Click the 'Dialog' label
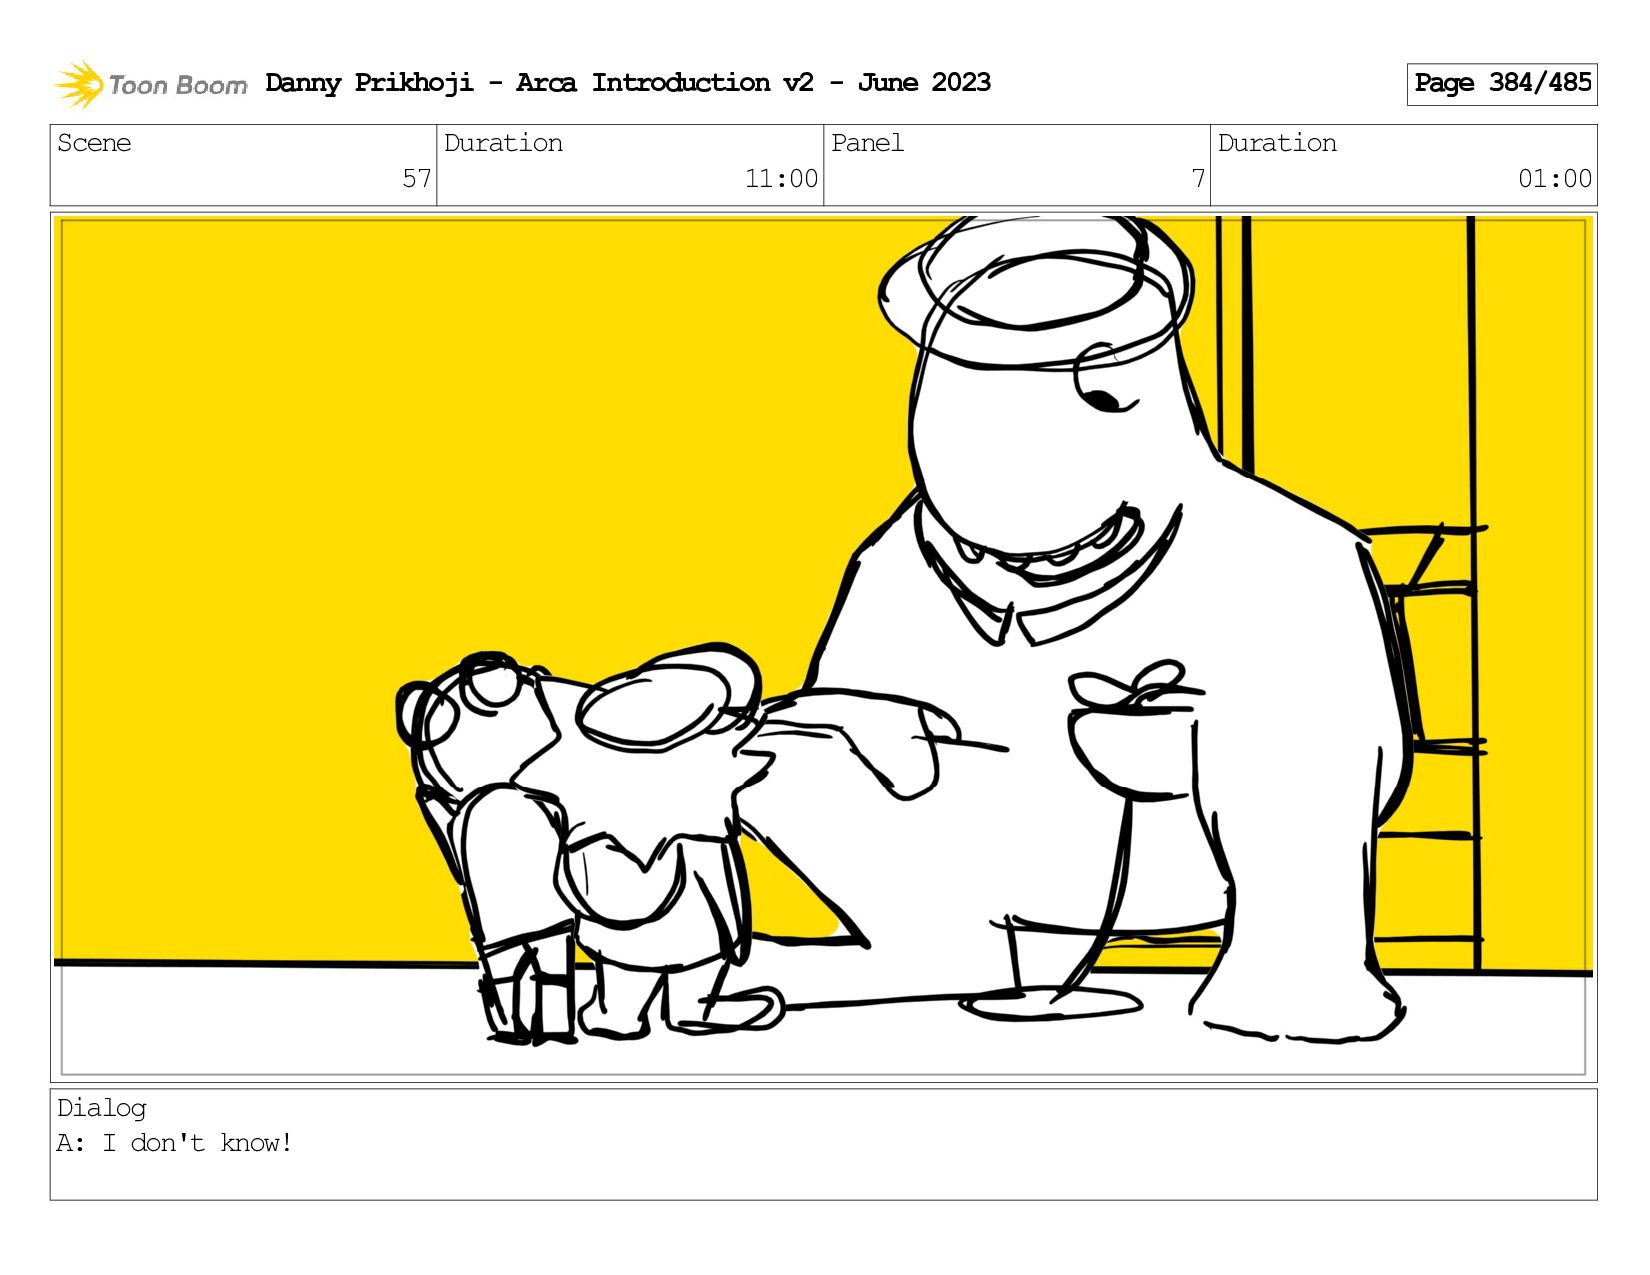Screen dimensions: 1650x1275 coord(102,1108)
